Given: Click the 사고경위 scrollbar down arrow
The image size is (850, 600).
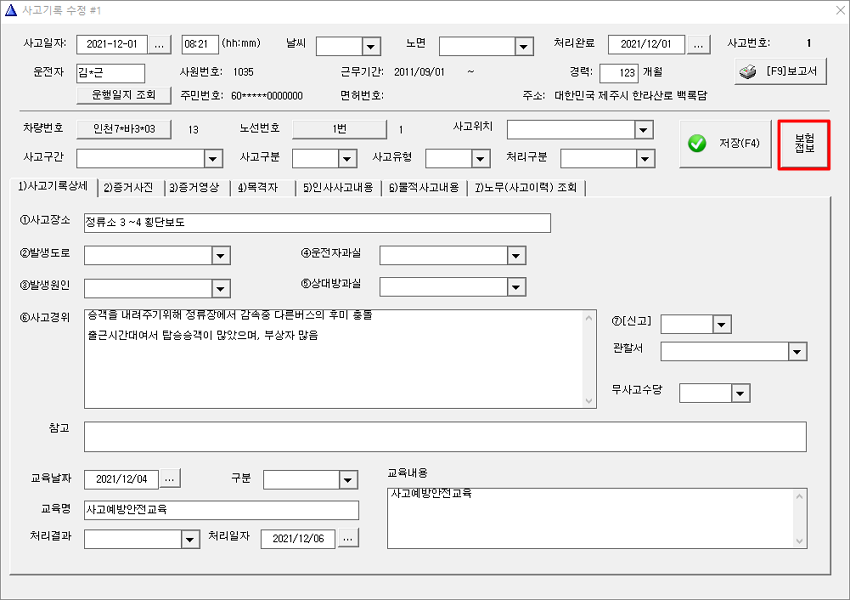Looking at the screenshot, I should pos(589,401).
